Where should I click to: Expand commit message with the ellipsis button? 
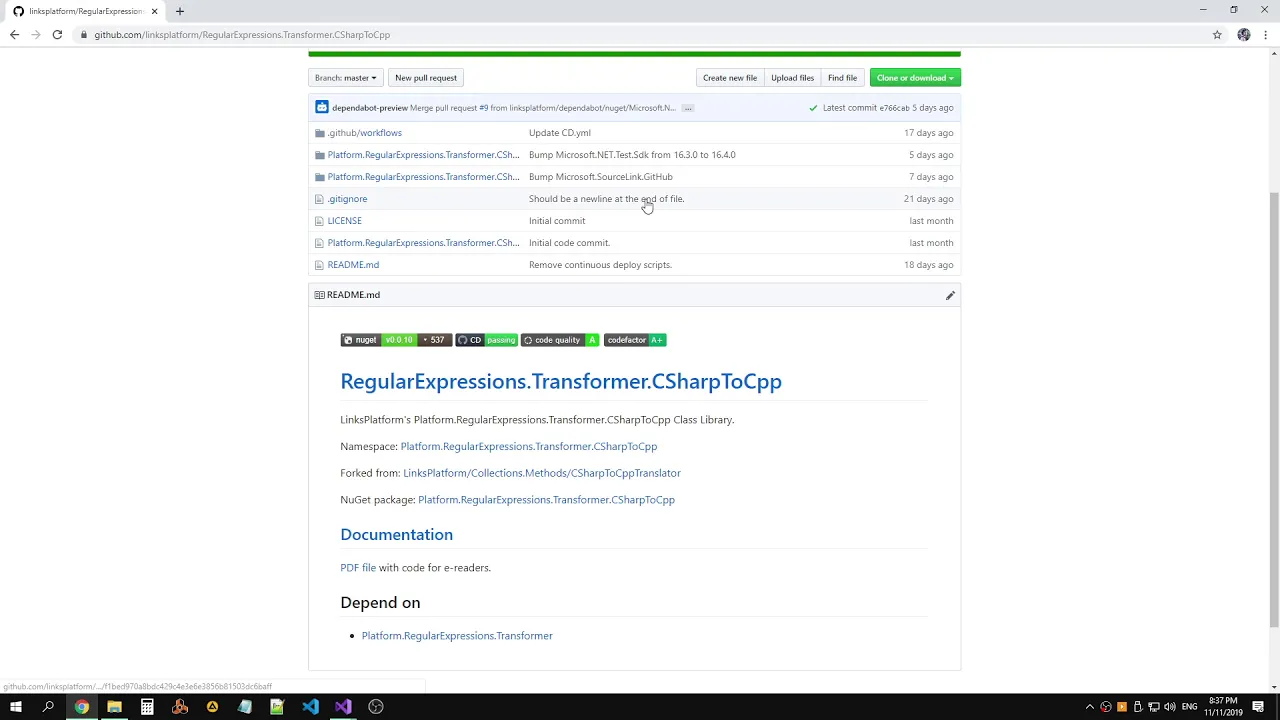click(x=688, y=108)
